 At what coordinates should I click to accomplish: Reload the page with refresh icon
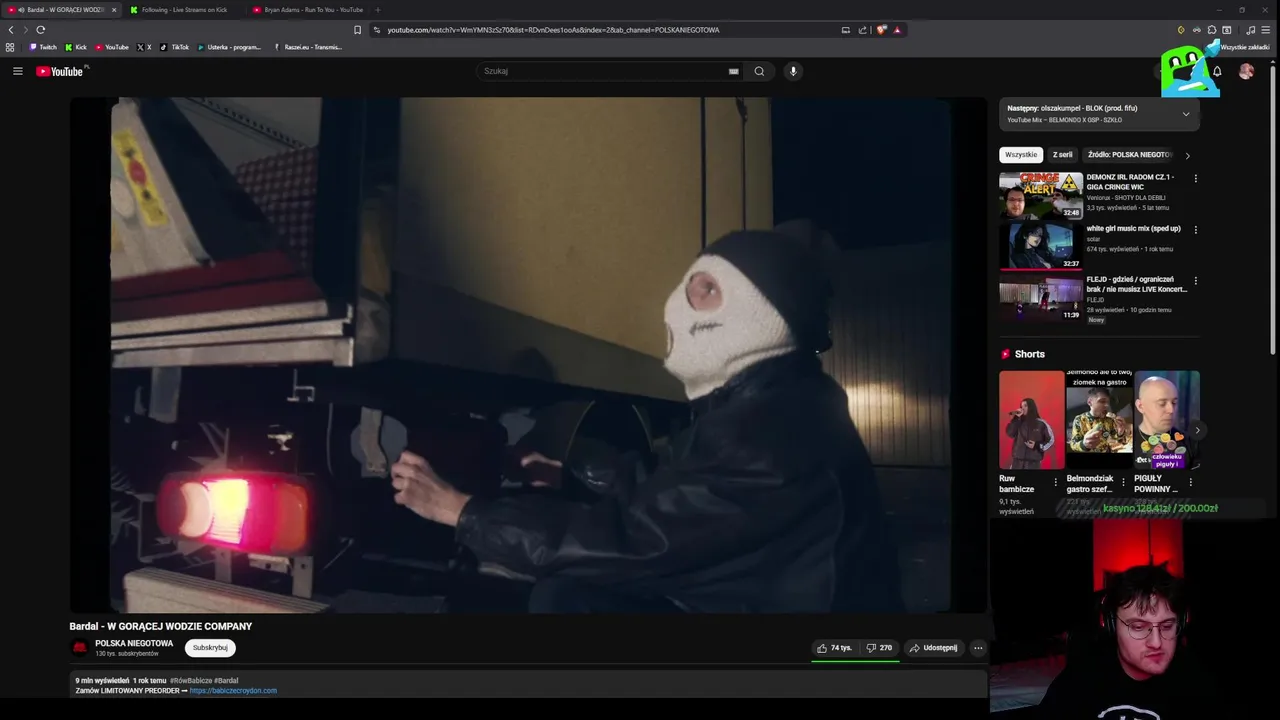(40, 30)
